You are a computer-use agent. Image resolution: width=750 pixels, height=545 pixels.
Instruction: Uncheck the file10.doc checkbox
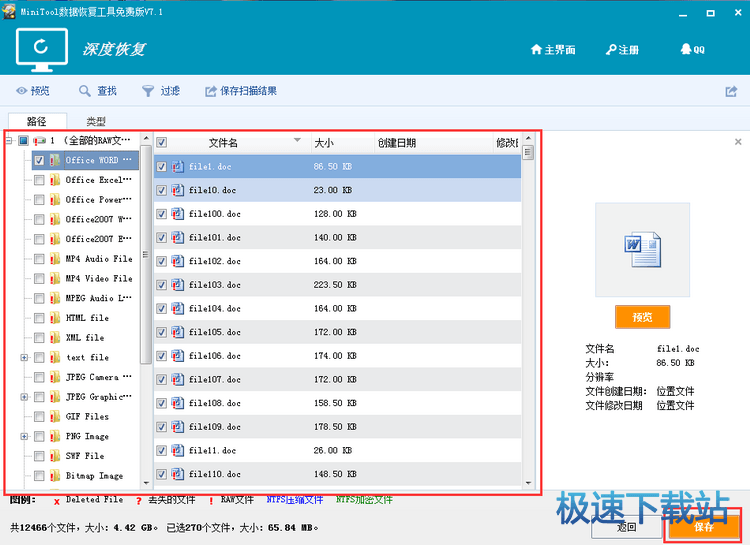(162, 190)
